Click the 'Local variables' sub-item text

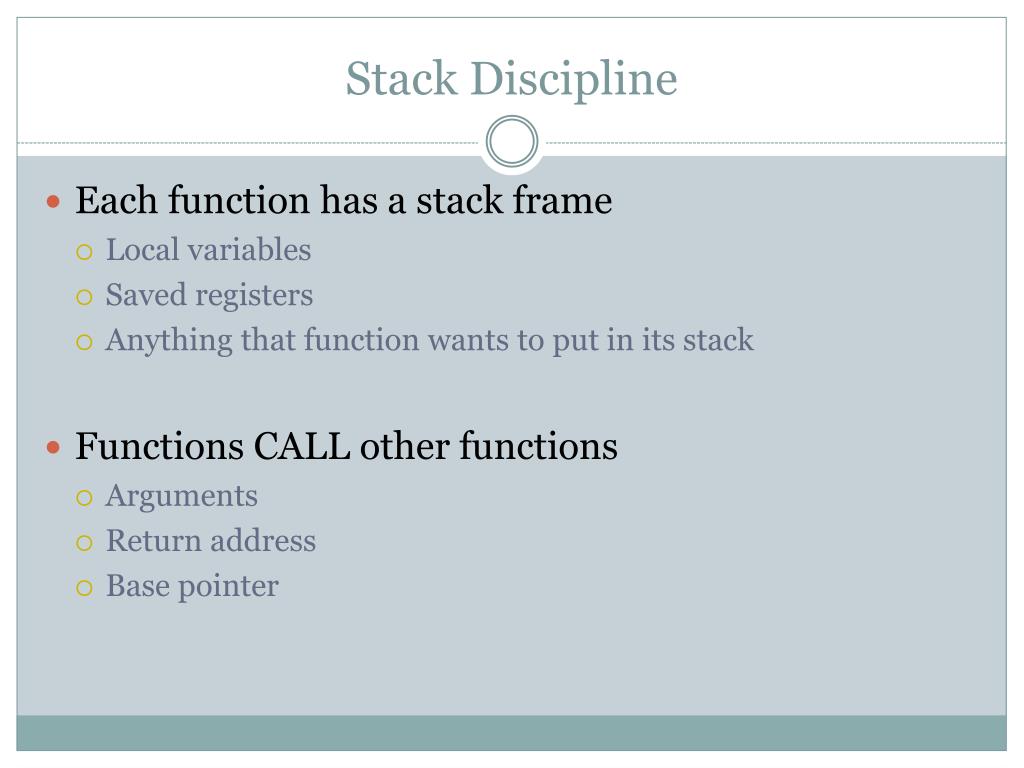coord(208,250)
